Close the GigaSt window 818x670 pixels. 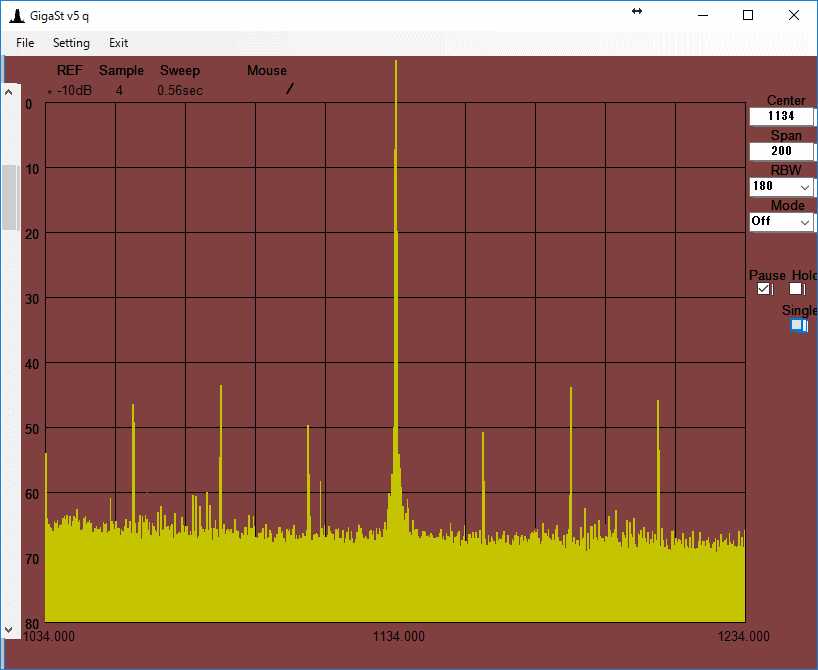point(793,15)
